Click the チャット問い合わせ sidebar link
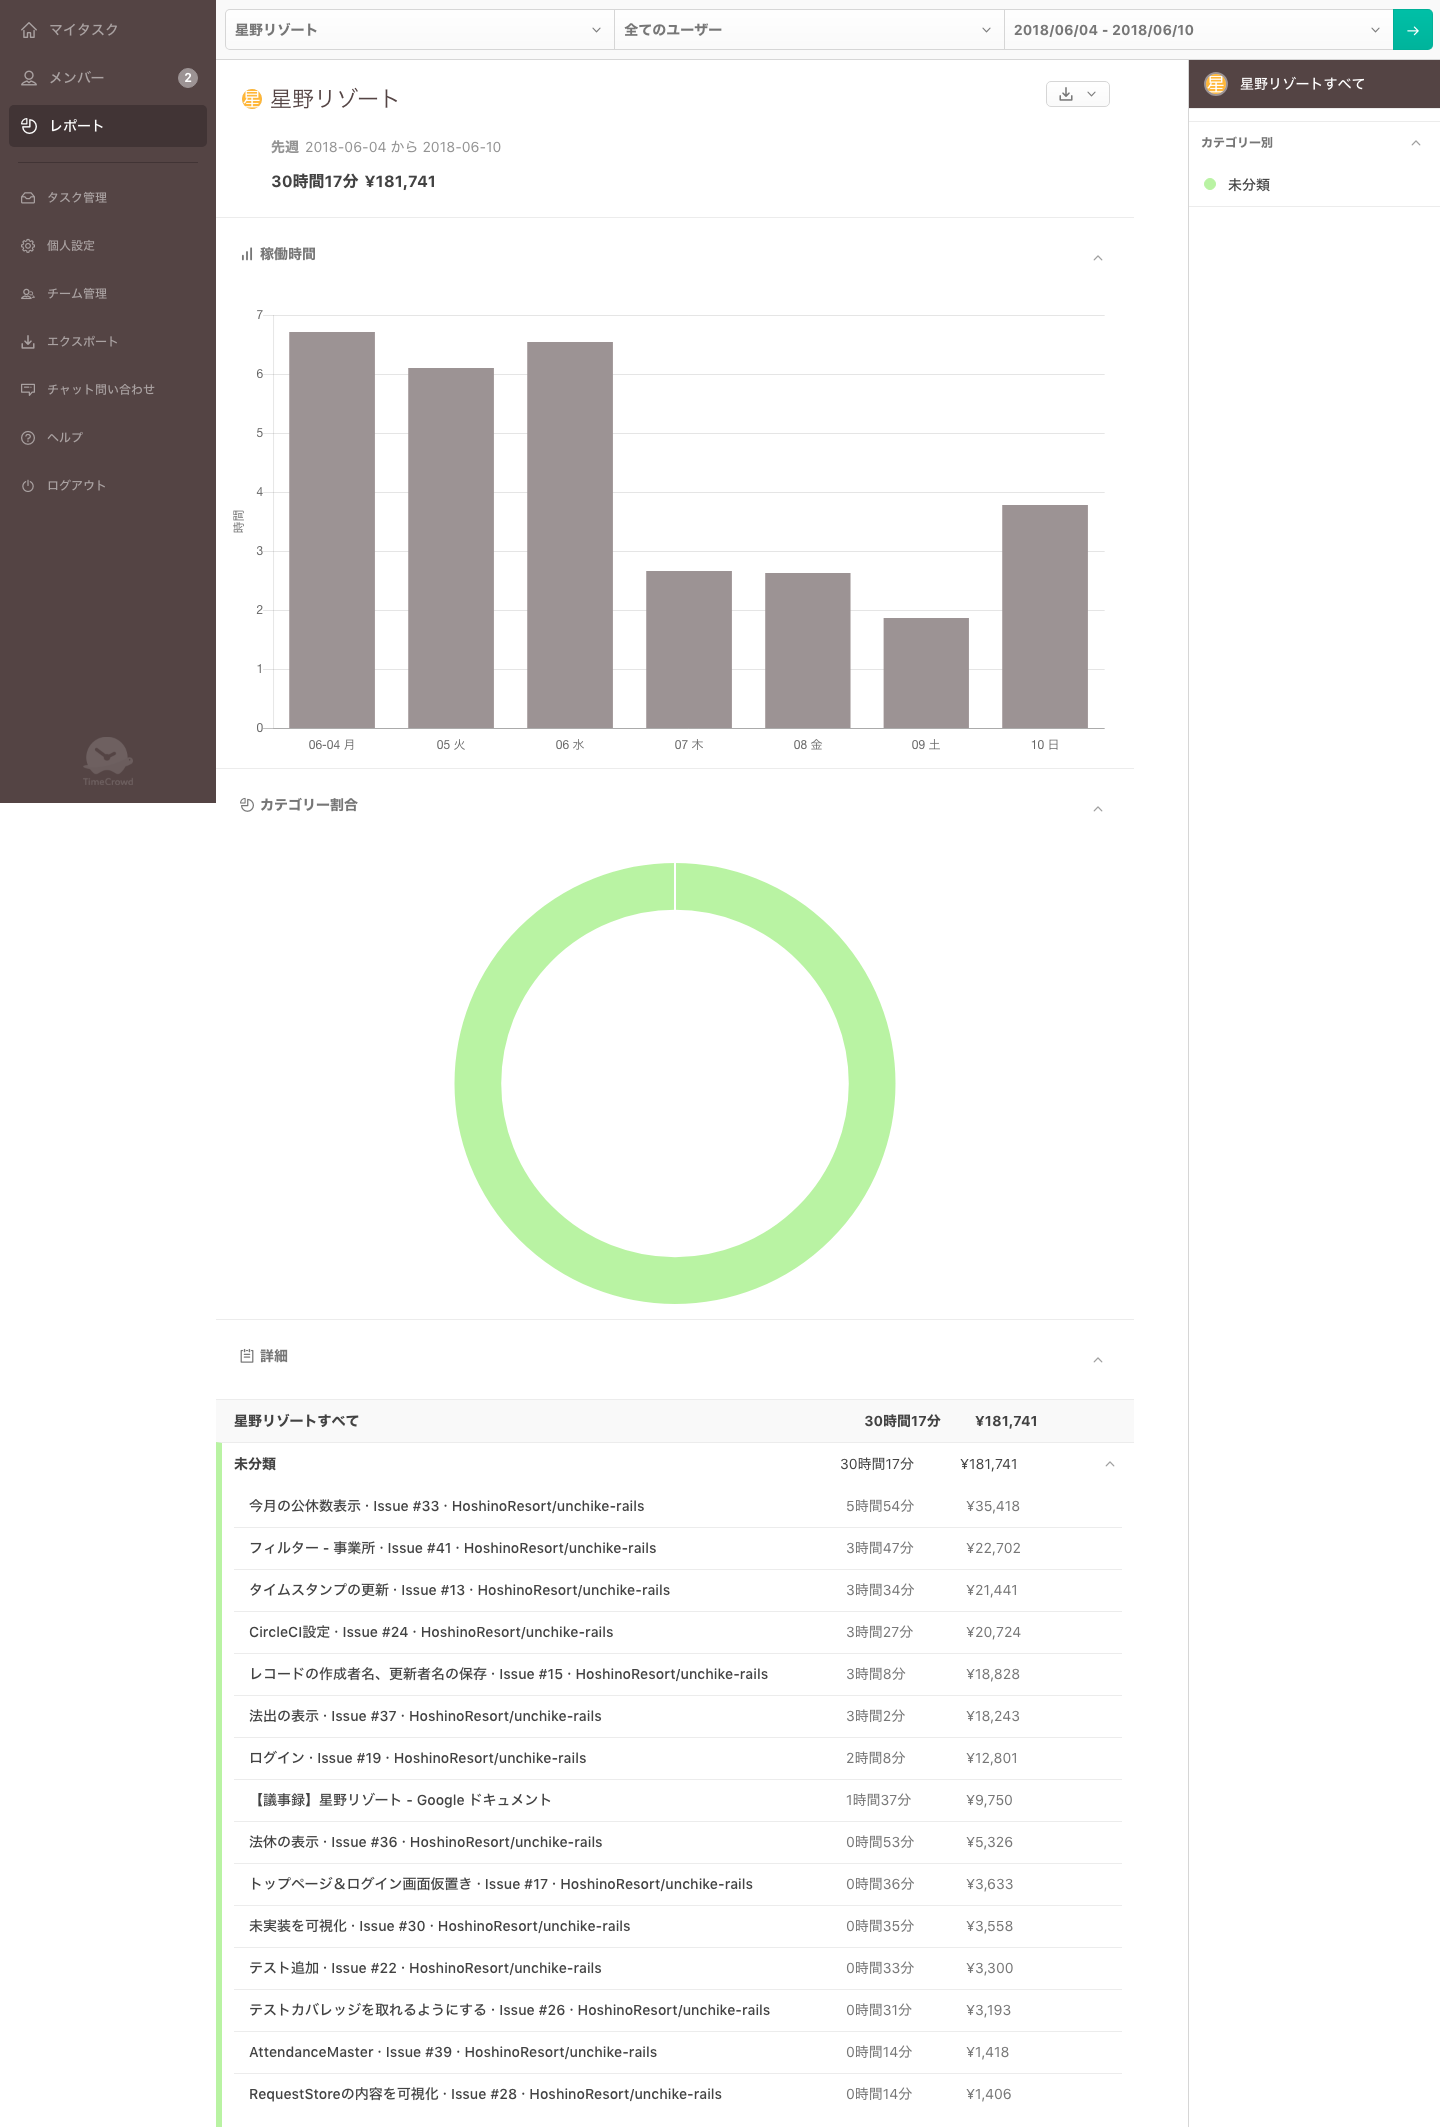Image resolution: width=1440 pixels, height=2127 pixels. coord(108,390)
